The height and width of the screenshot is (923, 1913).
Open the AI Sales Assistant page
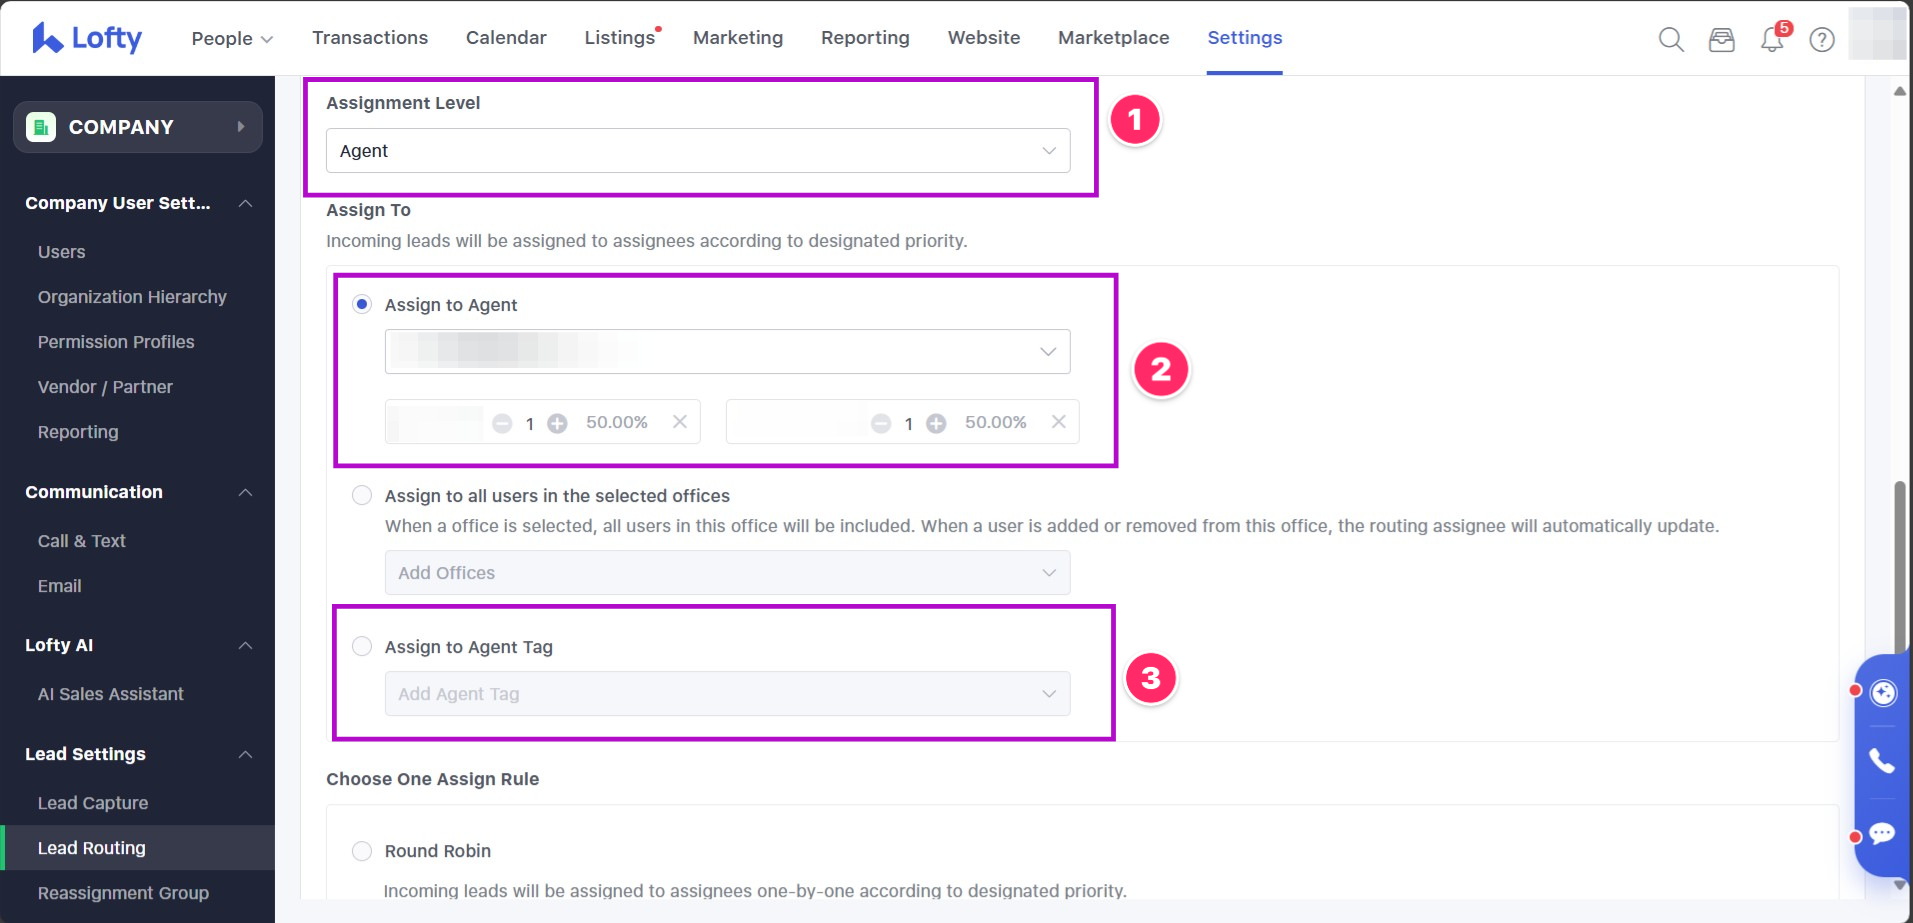[110, 694]
